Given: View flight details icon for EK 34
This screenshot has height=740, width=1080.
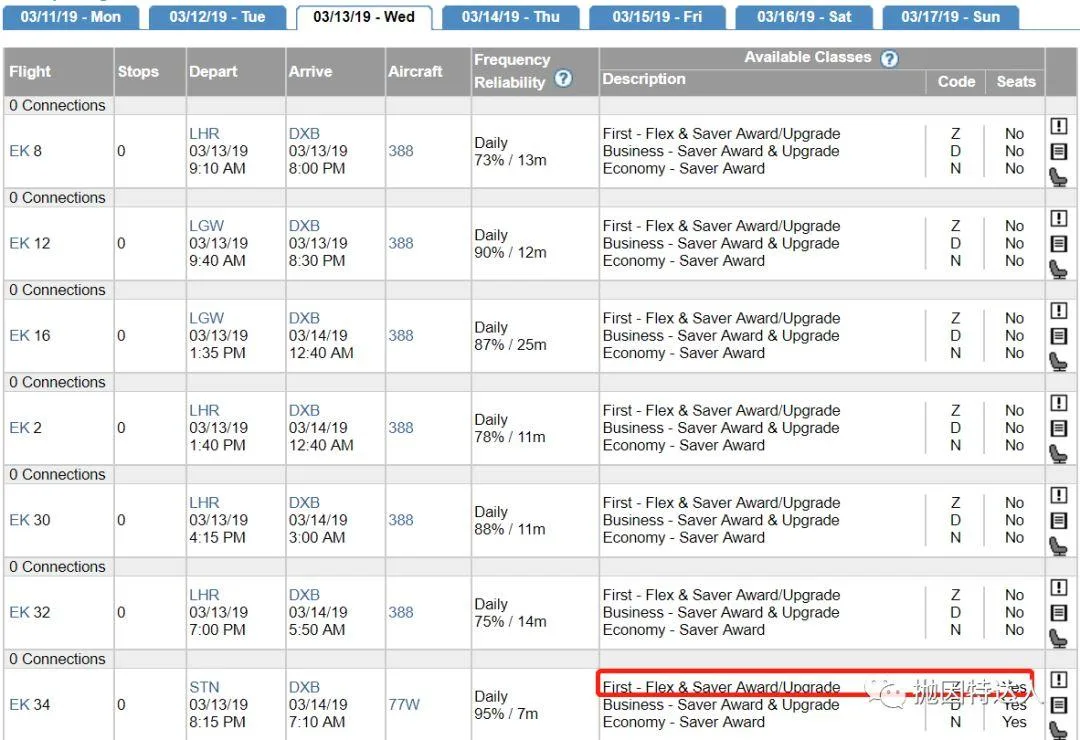Looking at the screenshot, I should coord(1059,705).
